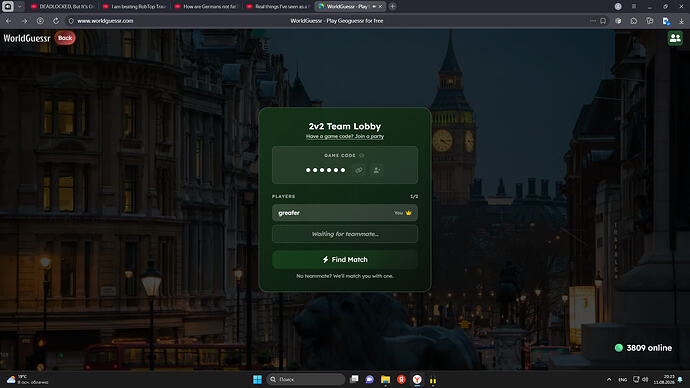
Task: Open the friends panel icon
Action: coord(675,38)
